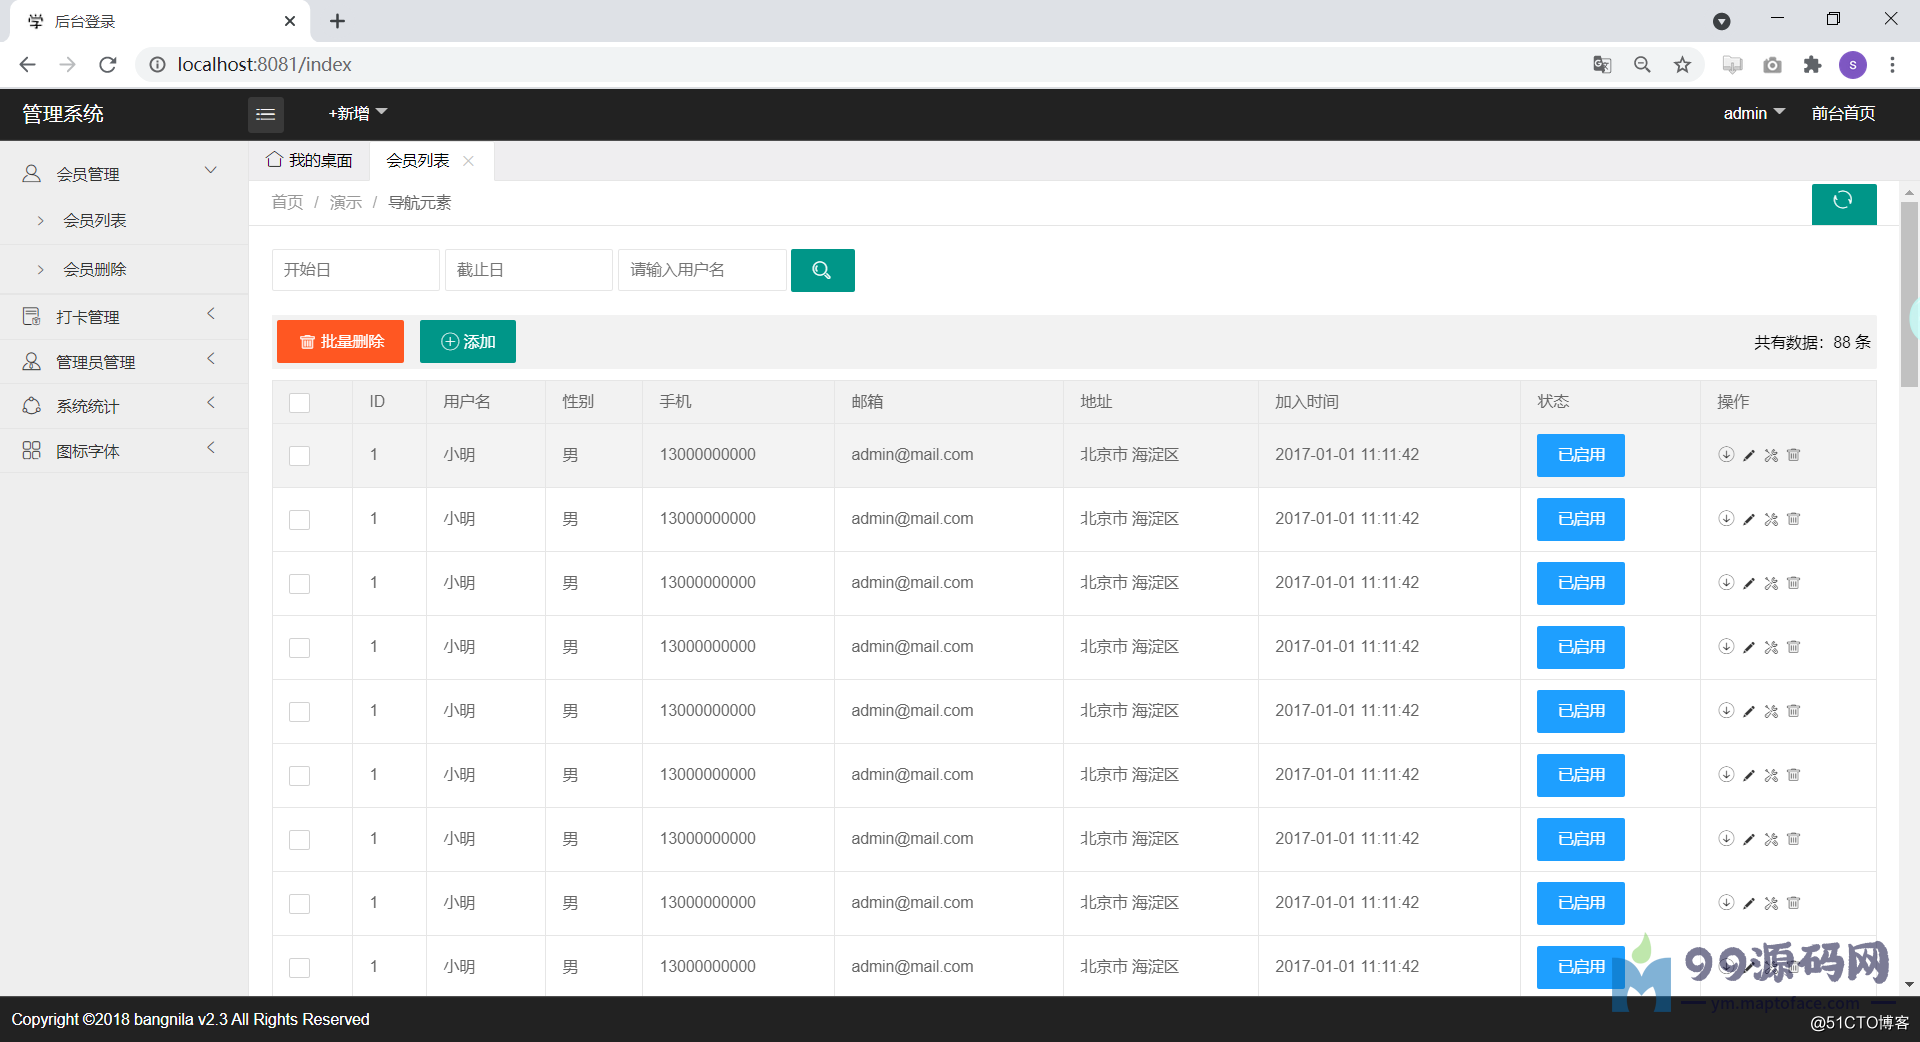1920x1042 pixels.
Task: Tick the checkbox in the first table row
Action: tap(299, 456)
